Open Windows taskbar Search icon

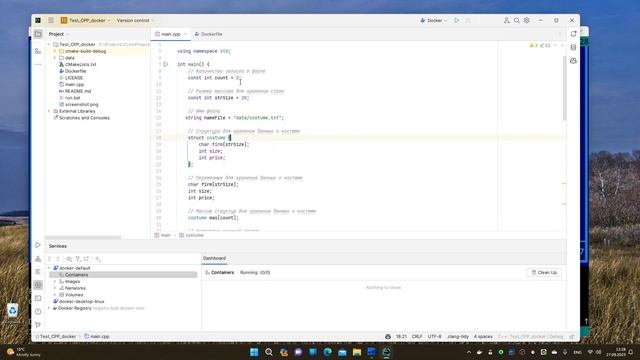point(269,352)
